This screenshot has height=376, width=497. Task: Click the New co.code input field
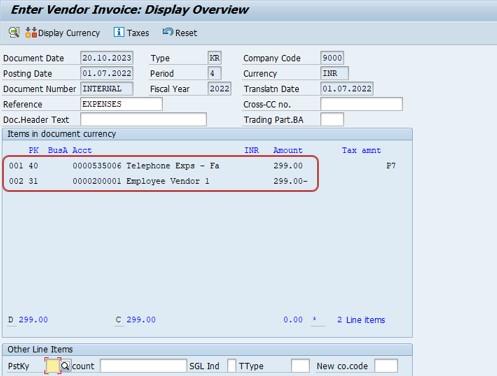(x=386, y=366)
